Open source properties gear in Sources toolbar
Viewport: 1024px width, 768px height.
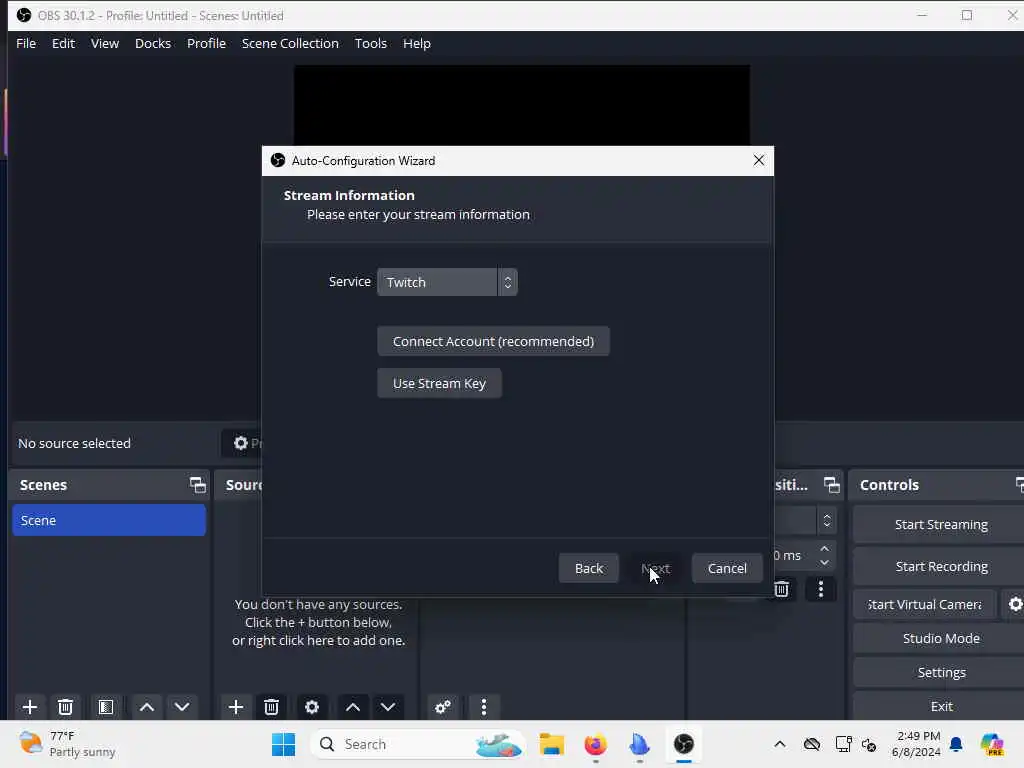312,707
